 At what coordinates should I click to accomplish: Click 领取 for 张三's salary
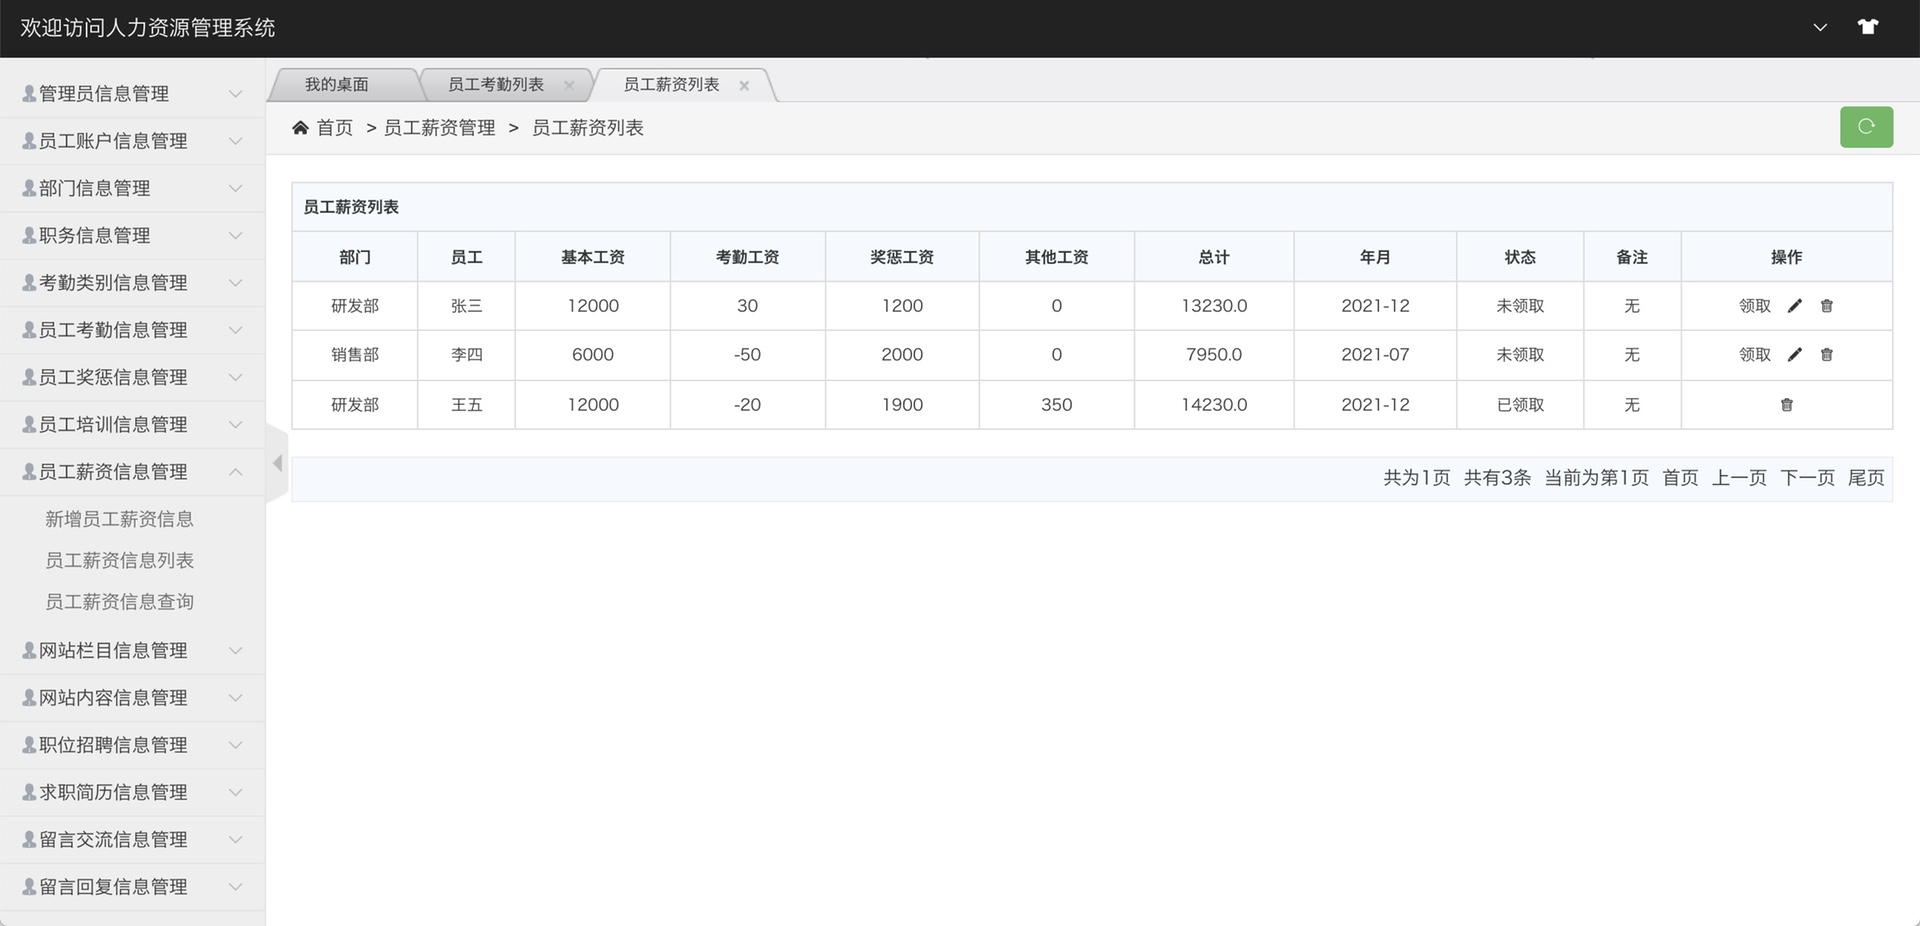1755,306
